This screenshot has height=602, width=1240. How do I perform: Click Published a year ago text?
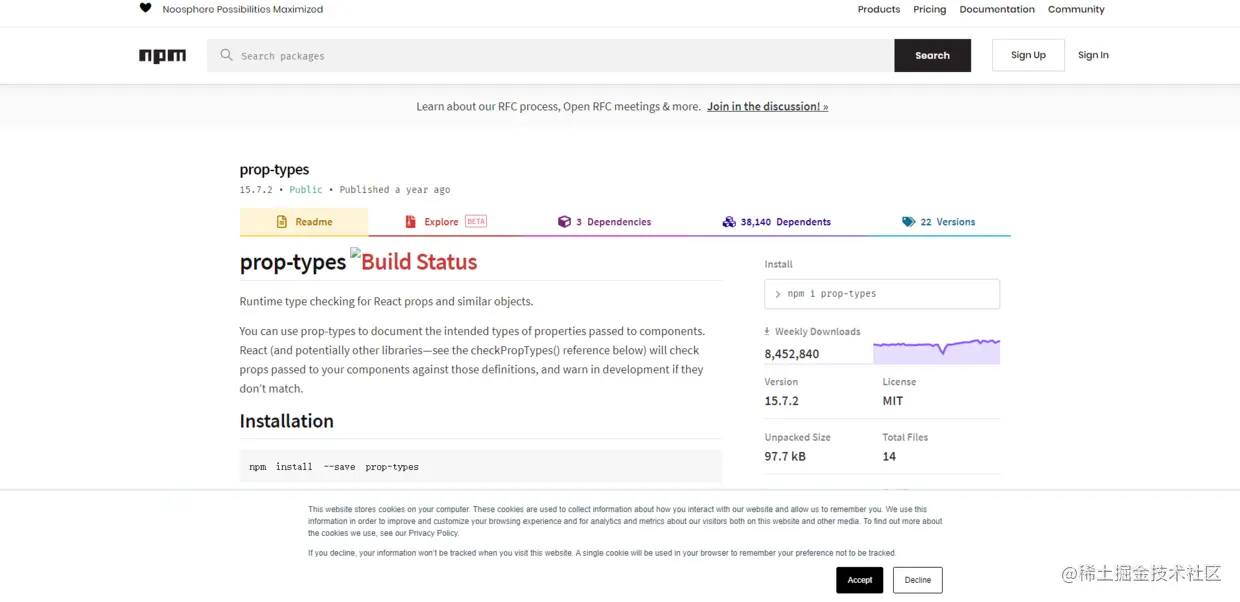pyautogui.click(x=395, y=190)
